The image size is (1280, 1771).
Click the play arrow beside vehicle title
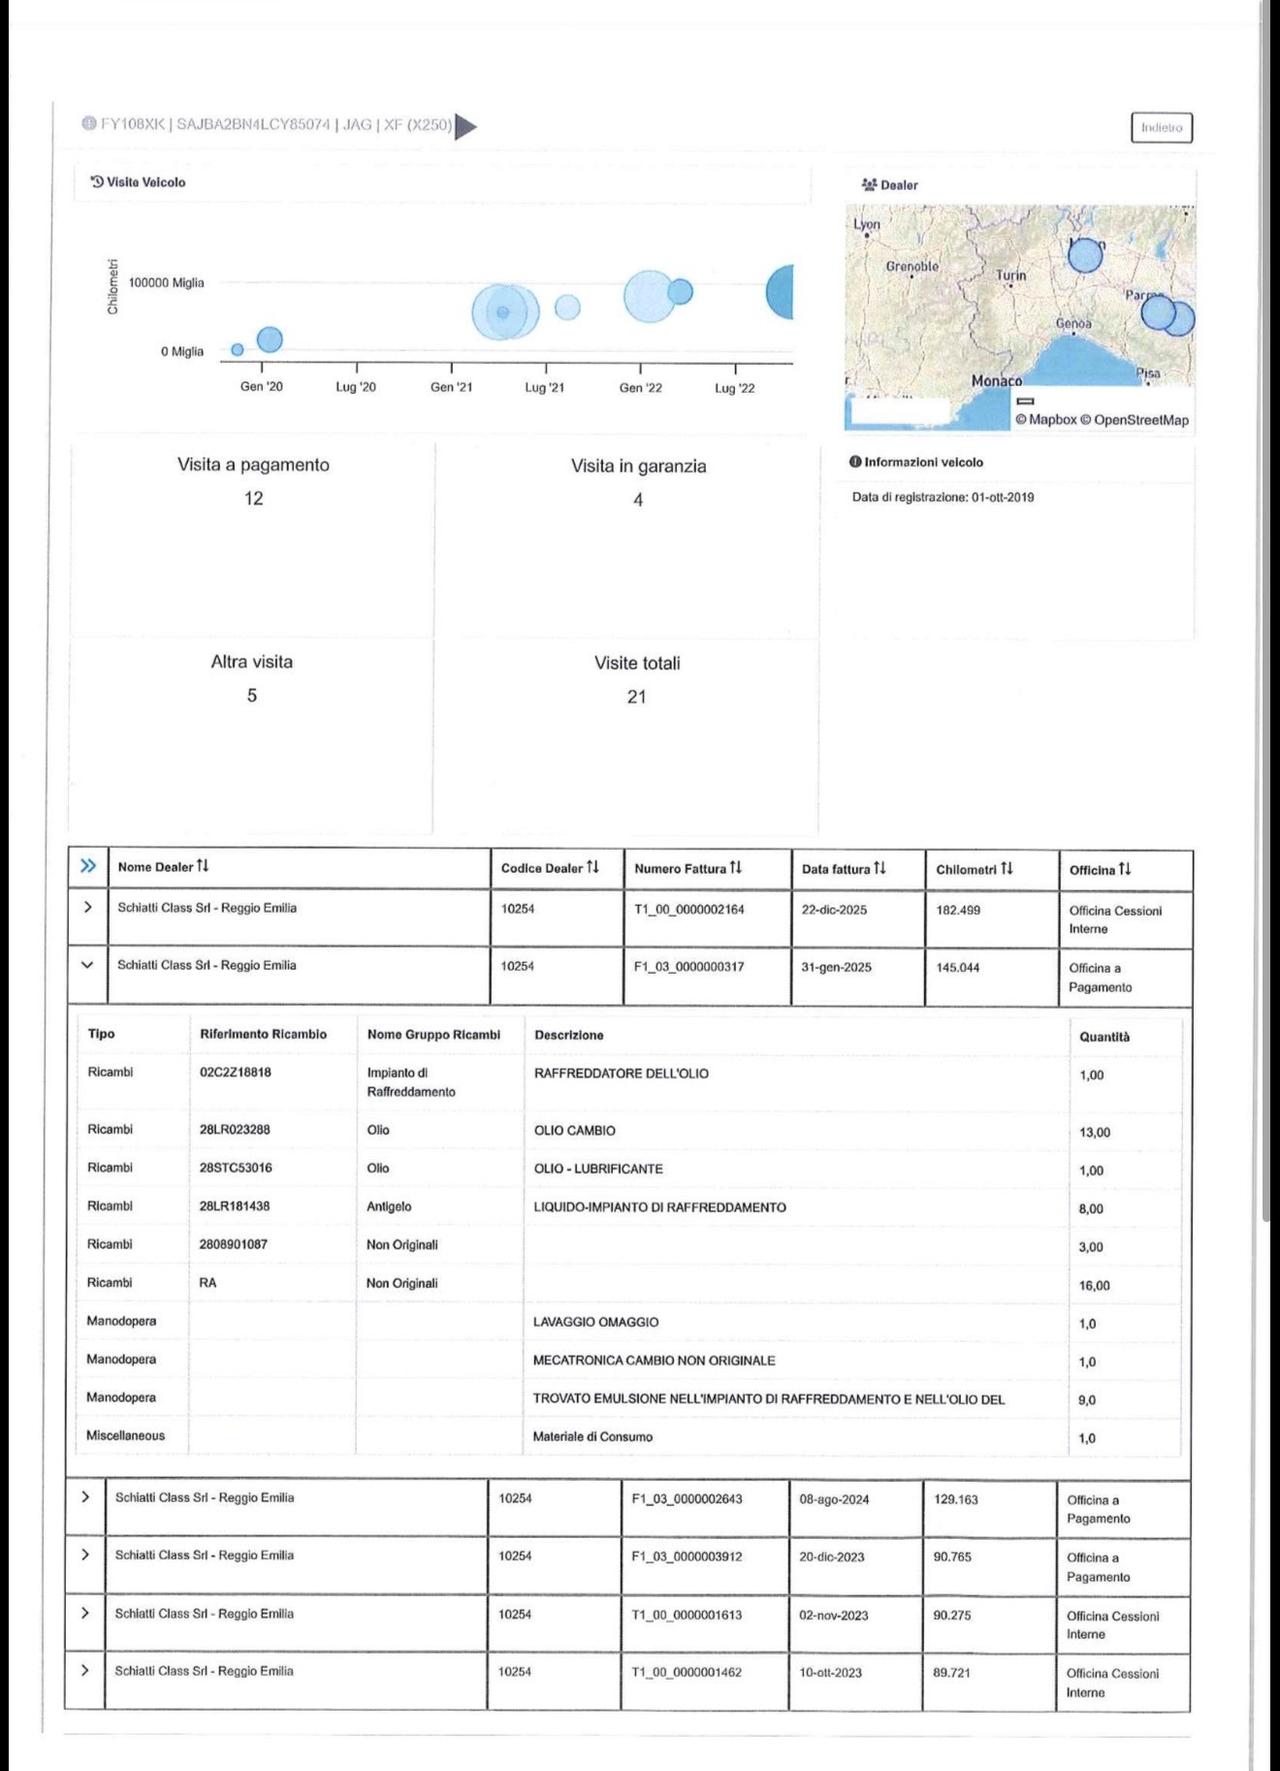tap(466, 126)
